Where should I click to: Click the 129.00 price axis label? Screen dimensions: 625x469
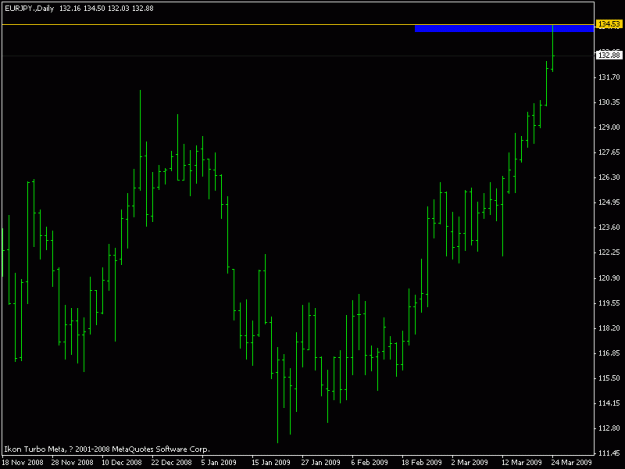[609, 127]
